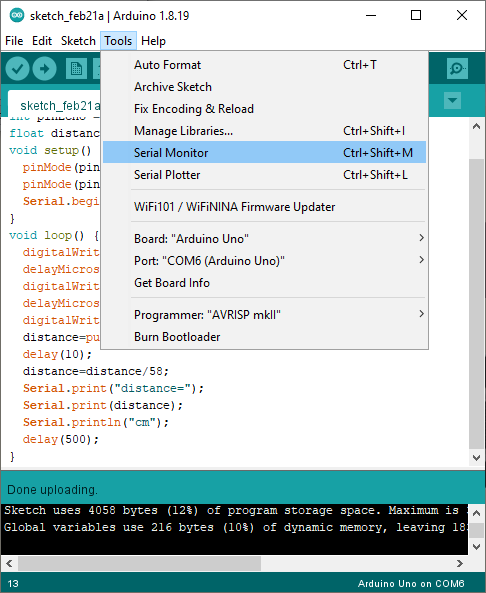Open WiFi101 / WiFiNINA Firmware Updater
486x593 pixels.
(x=264, y=207)
